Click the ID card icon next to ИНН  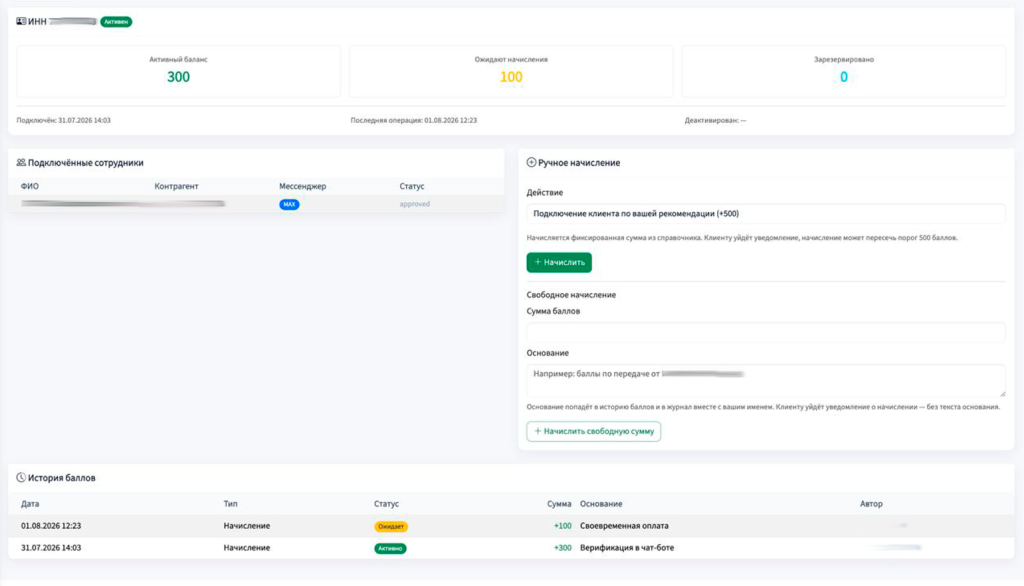(21, 22)
